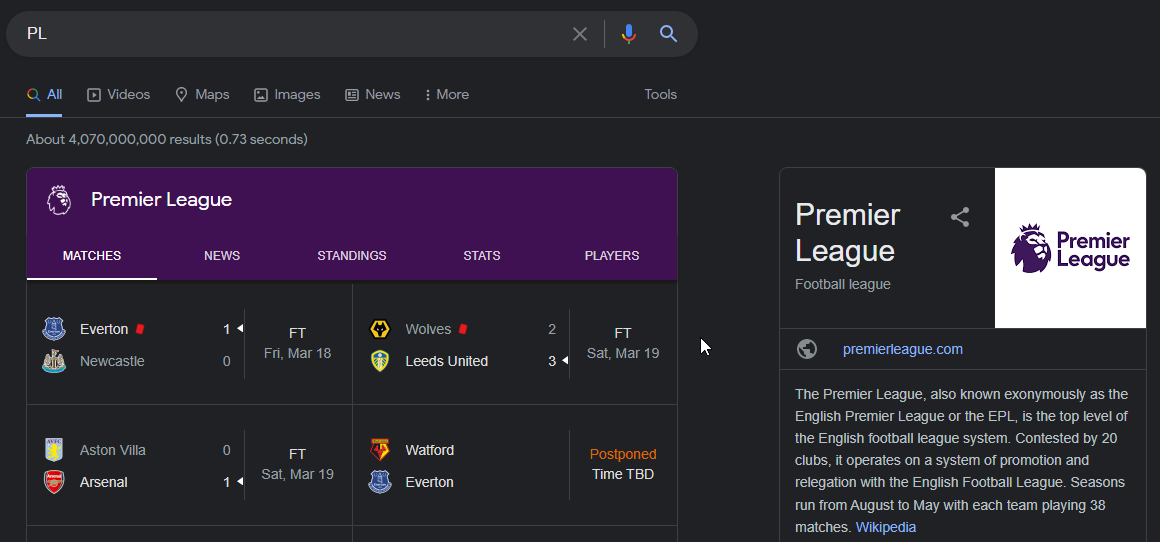Clear the search box with X icon
This screenshot has height=542, width=1160.
(580, 34)
